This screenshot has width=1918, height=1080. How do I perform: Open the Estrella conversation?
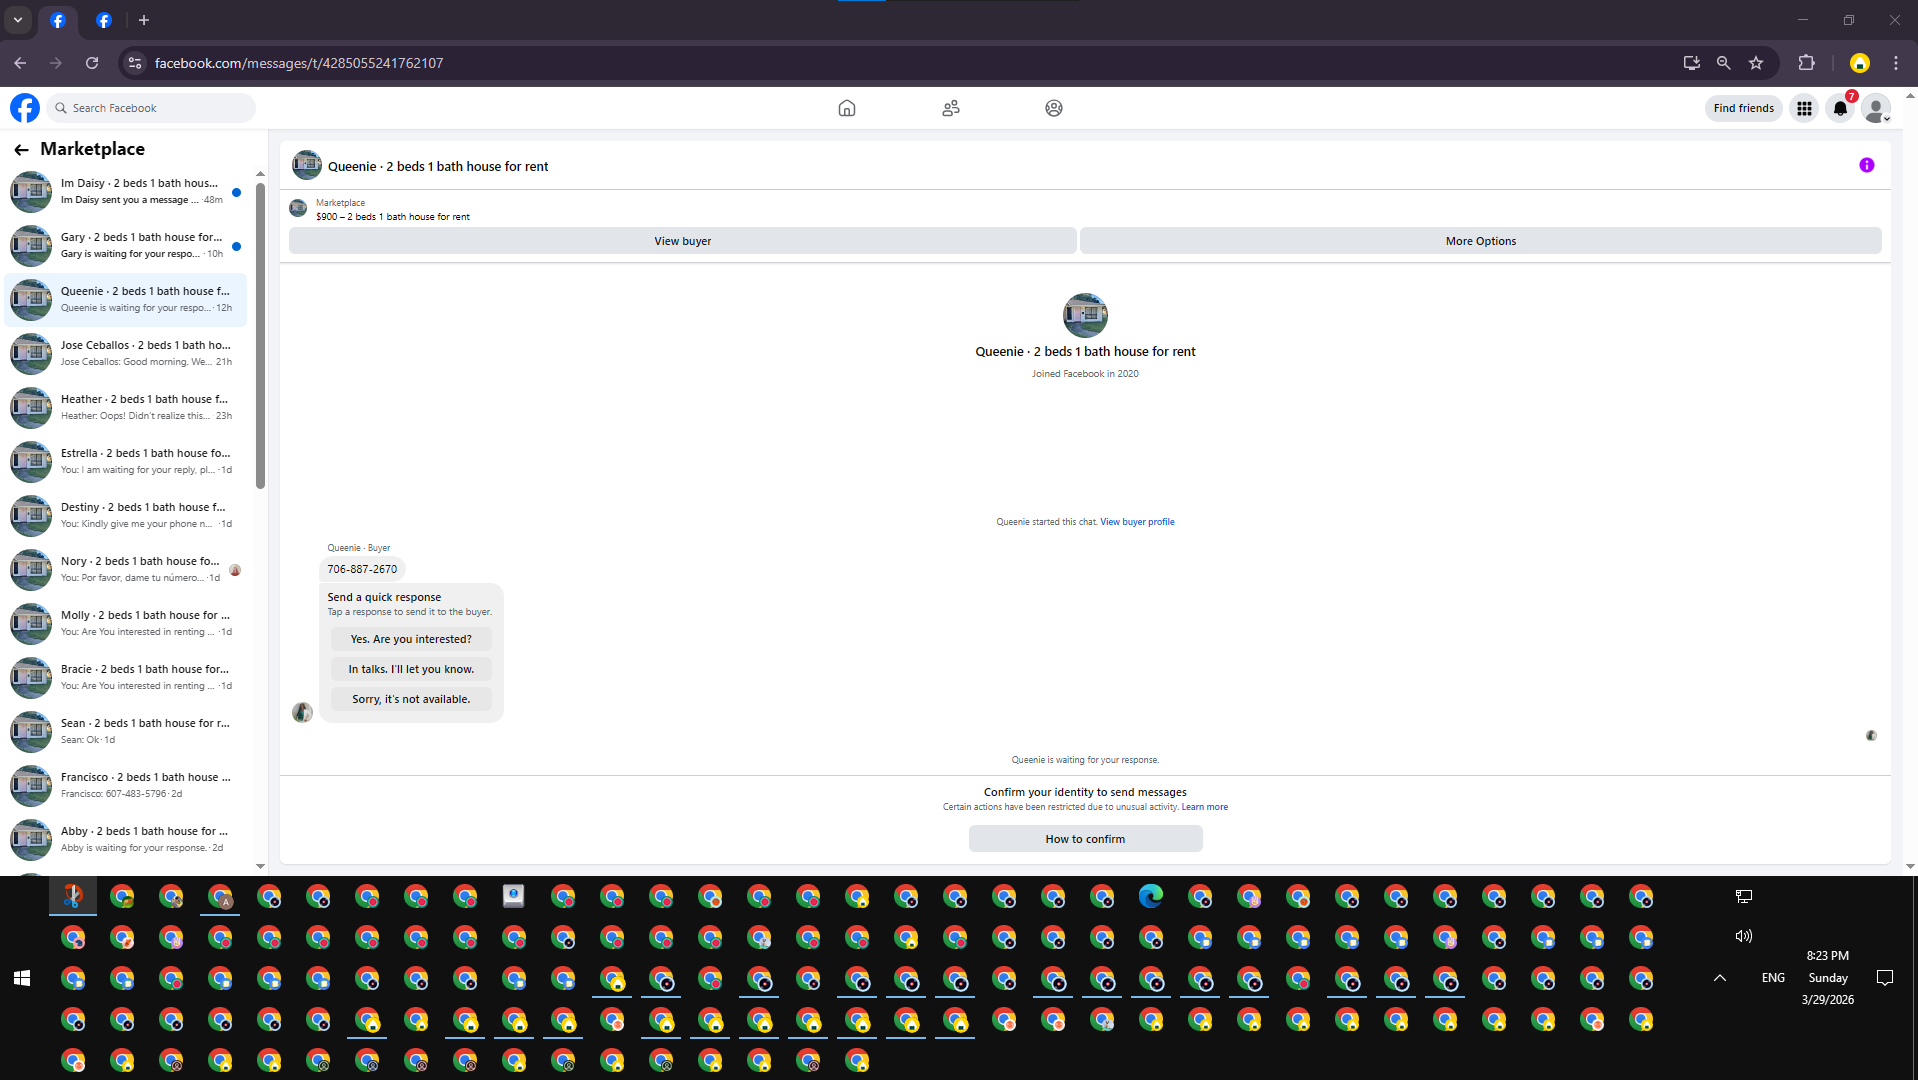point(126,461)
